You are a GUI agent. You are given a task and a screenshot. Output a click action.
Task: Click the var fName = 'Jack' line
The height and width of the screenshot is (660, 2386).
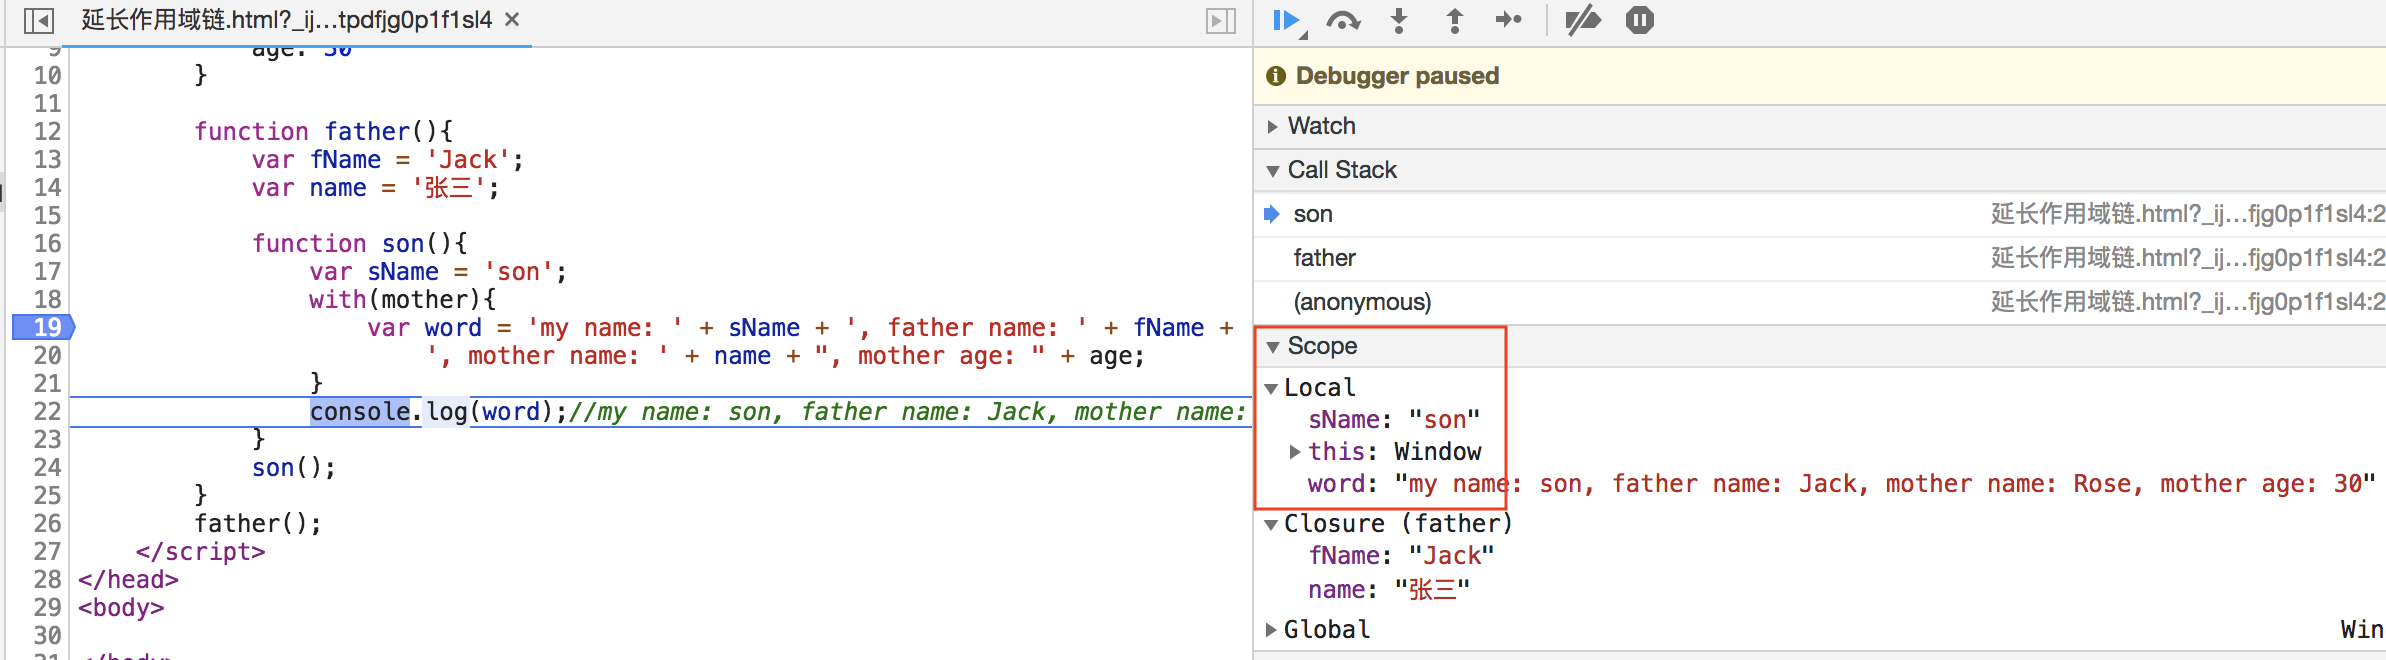coord(388,160)
